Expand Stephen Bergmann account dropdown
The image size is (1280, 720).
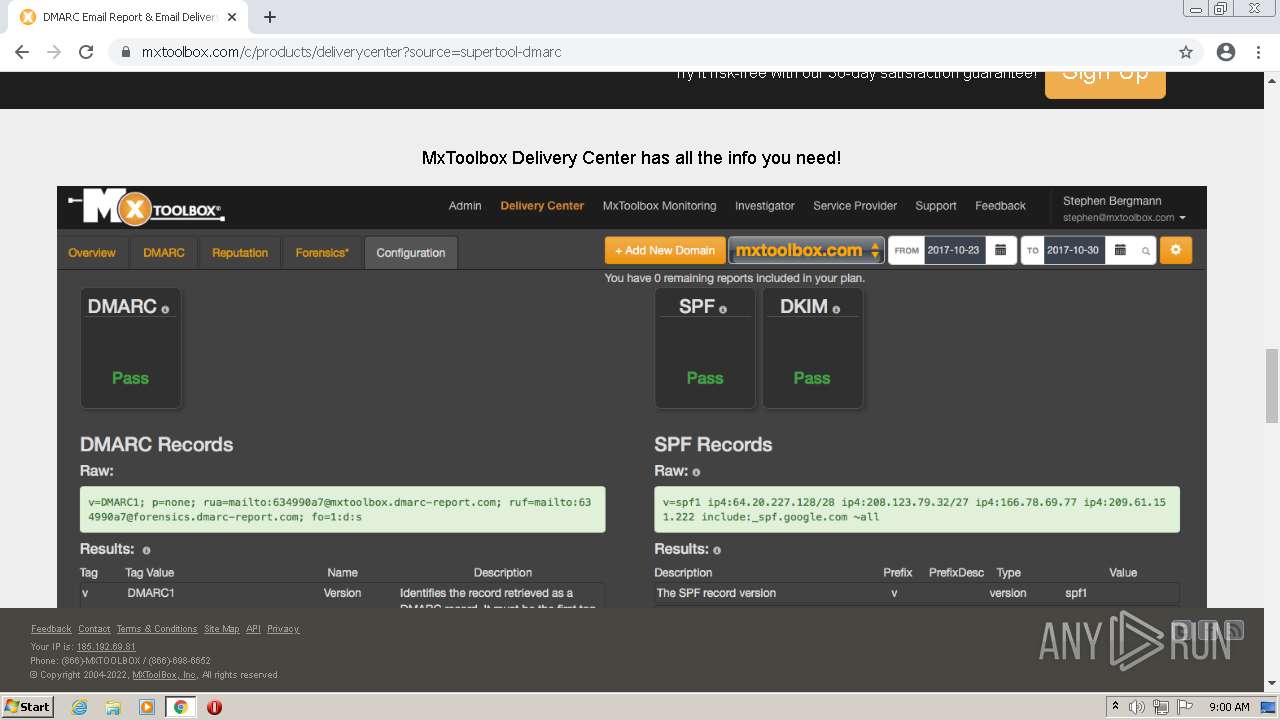click(x=1124, y=209)
